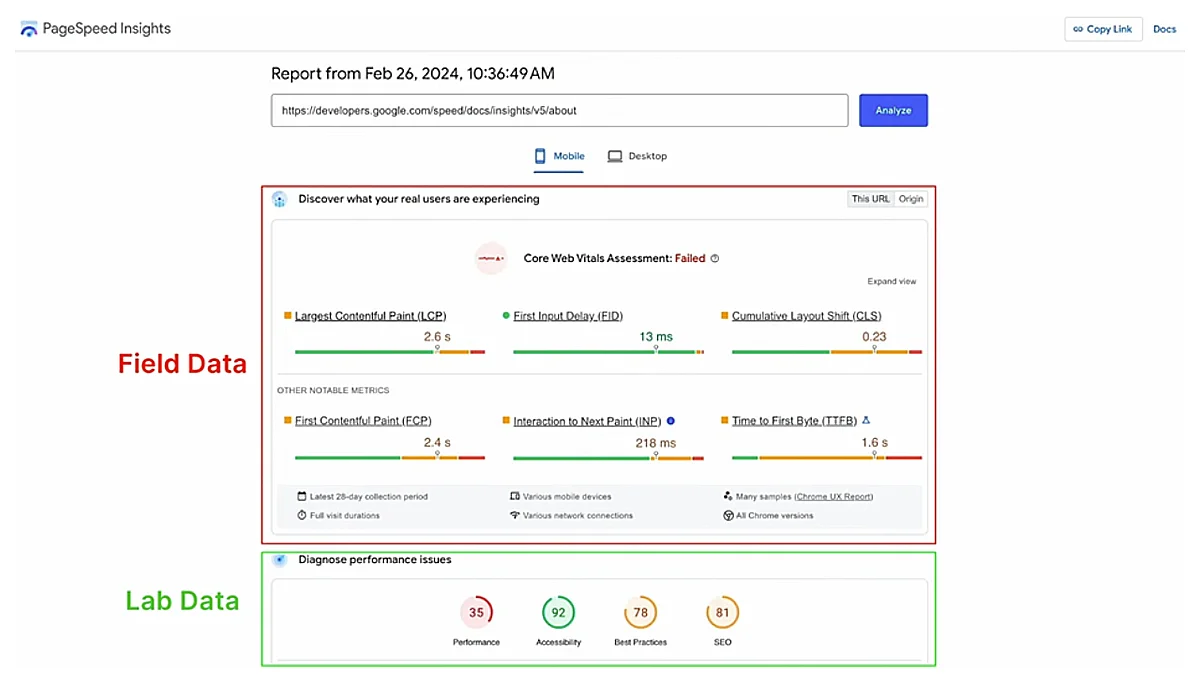
Task: Click the Performance score 35 gauge
Action: click(x=476, y=612)
